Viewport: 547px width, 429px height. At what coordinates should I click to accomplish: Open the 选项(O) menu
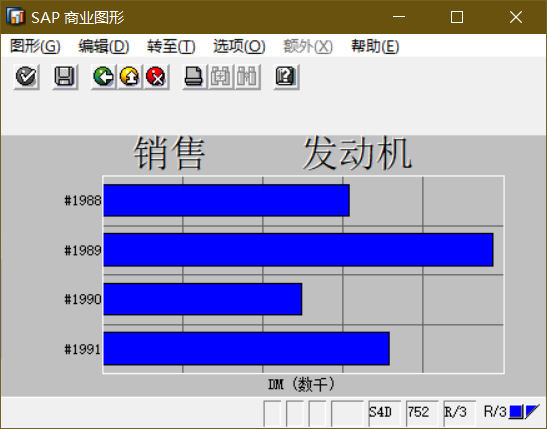(239, 46)
